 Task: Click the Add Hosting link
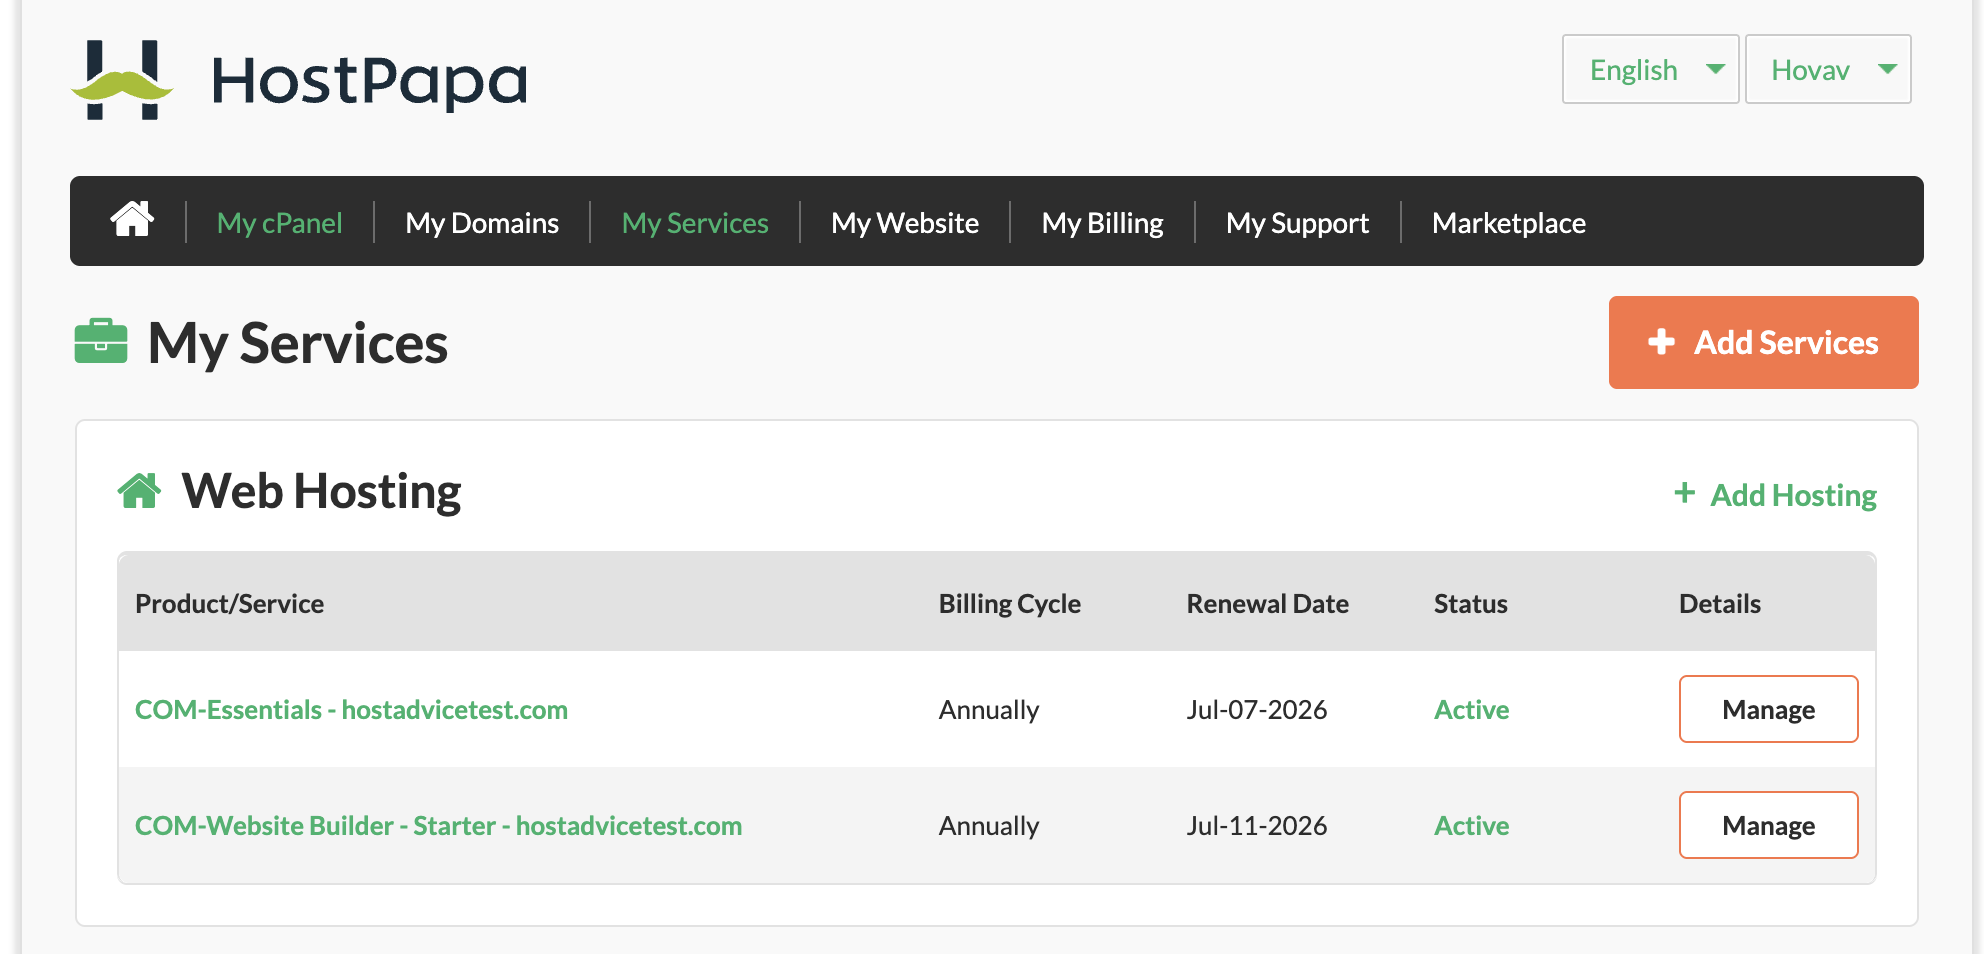[1775, 495]
